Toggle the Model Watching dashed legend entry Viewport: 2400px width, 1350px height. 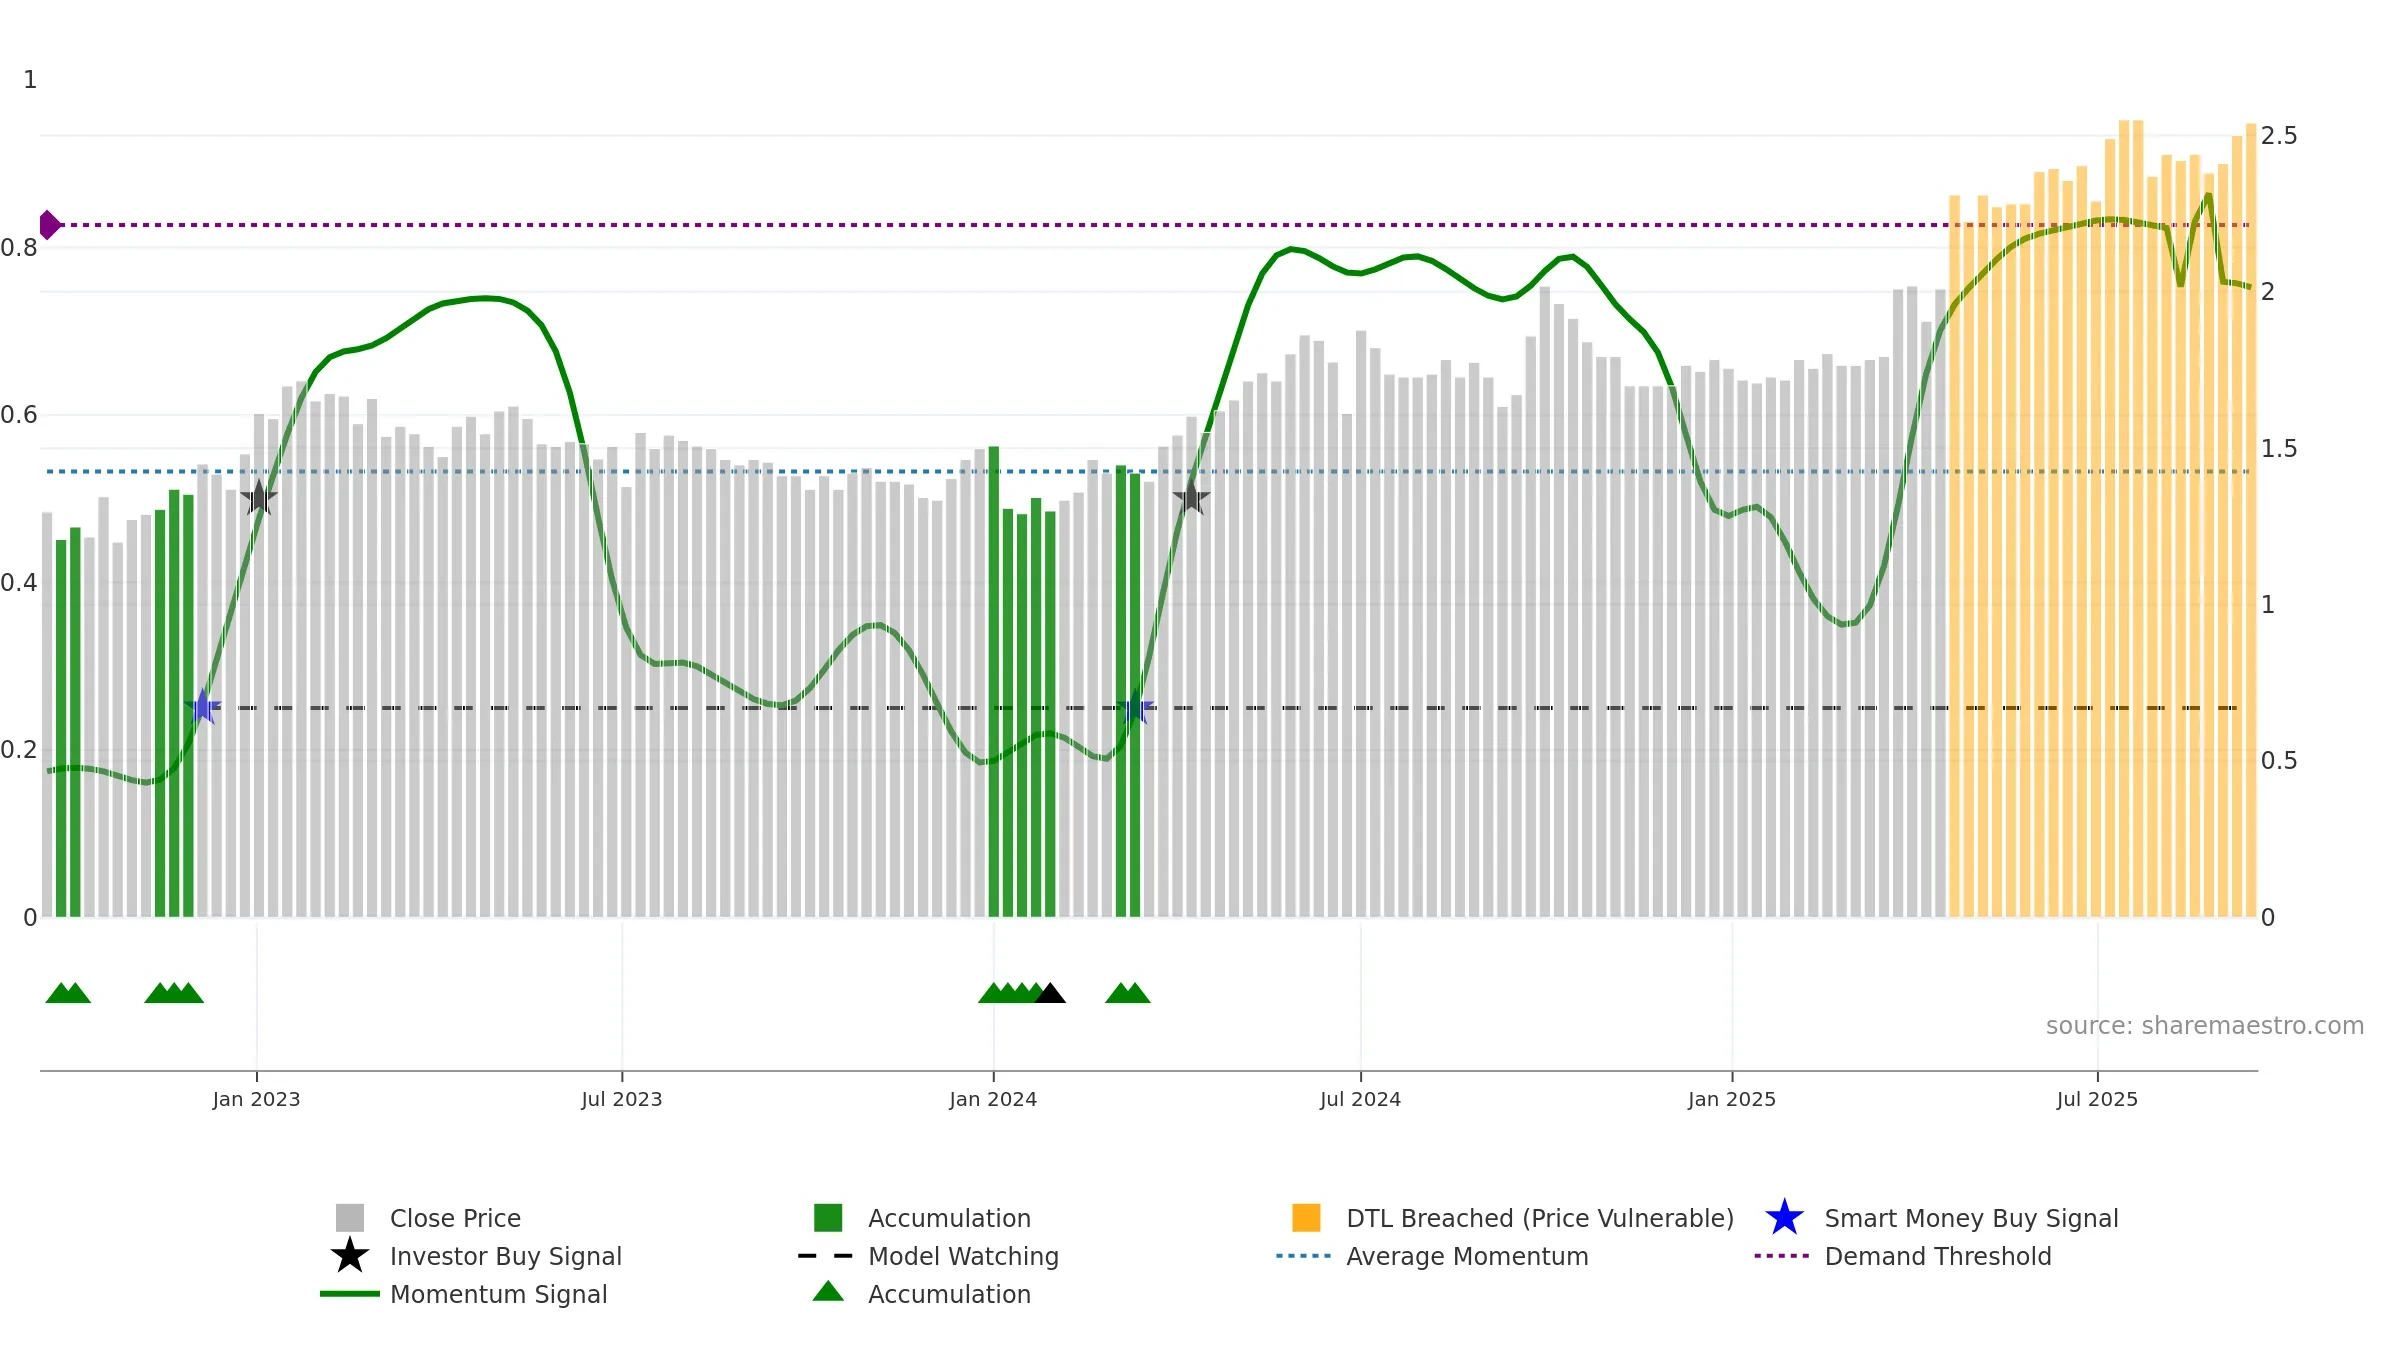928,1256
